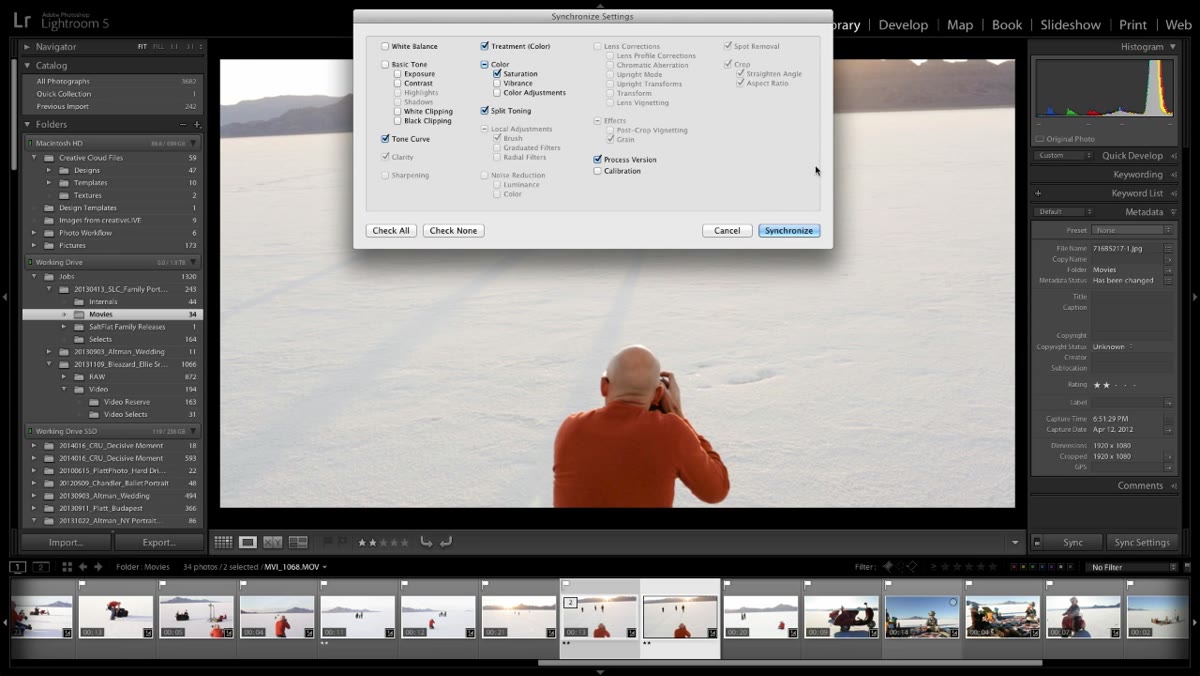Screen dimensions: 1200x676
Task: Click the icon beside File Name field
Action: pyautogui.click(x=1168, y=248)
